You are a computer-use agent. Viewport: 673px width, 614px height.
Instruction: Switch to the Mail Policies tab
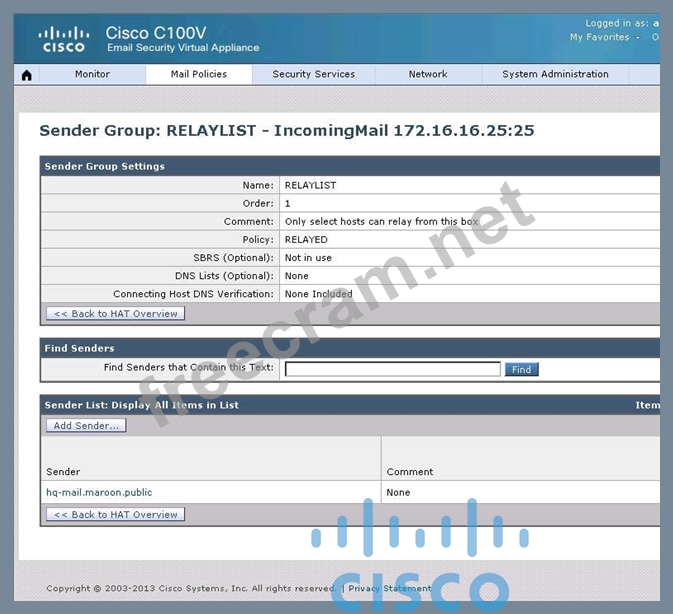[x=198, y=74]
